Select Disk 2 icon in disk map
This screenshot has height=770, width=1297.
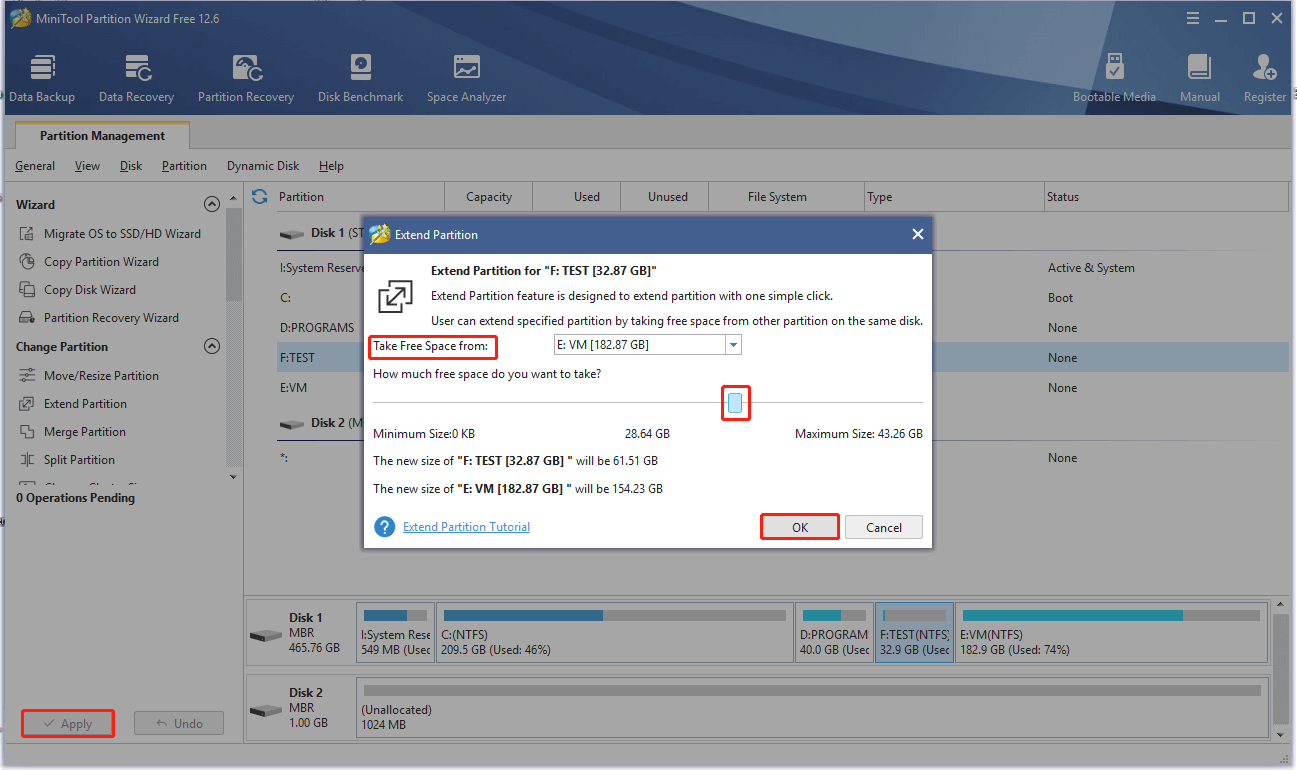pos(266,710)
